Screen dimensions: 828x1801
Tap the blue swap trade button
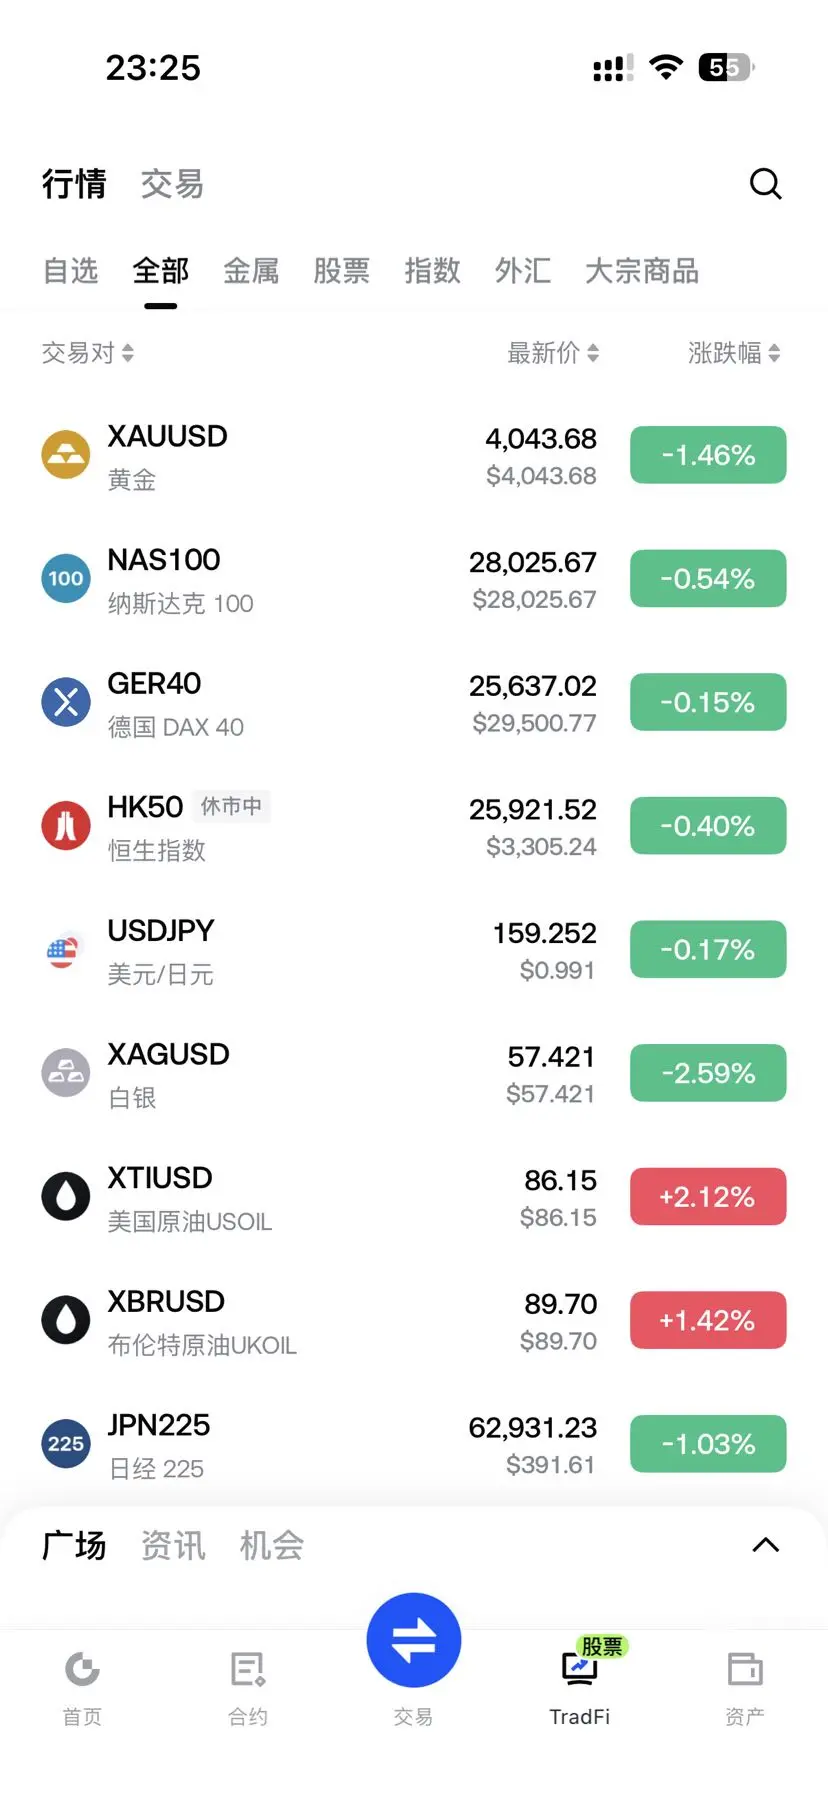(414, 1640)
